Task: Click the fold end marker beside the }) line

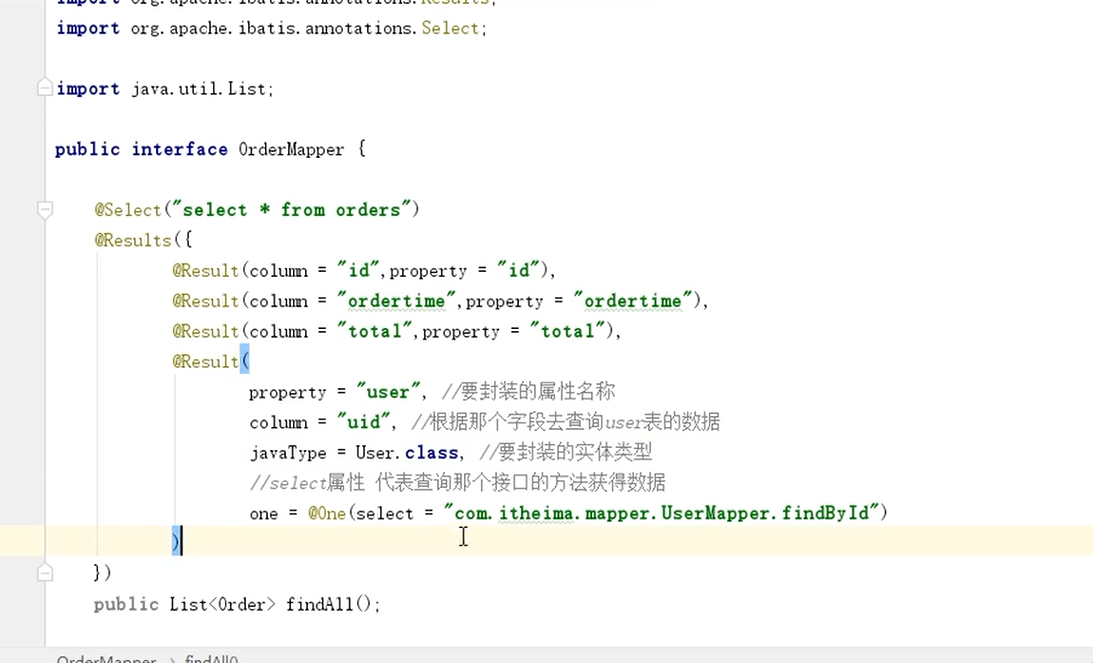Action: (x=45, y=572)
